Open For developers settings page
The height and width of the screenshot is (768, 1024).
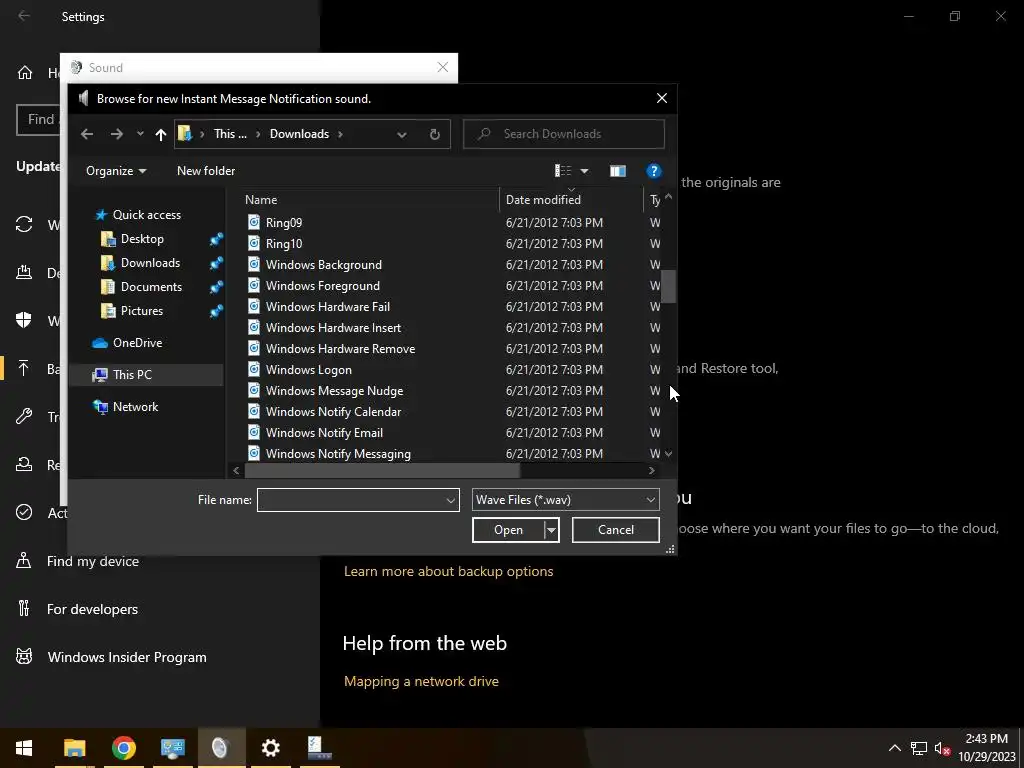[92, 609]
